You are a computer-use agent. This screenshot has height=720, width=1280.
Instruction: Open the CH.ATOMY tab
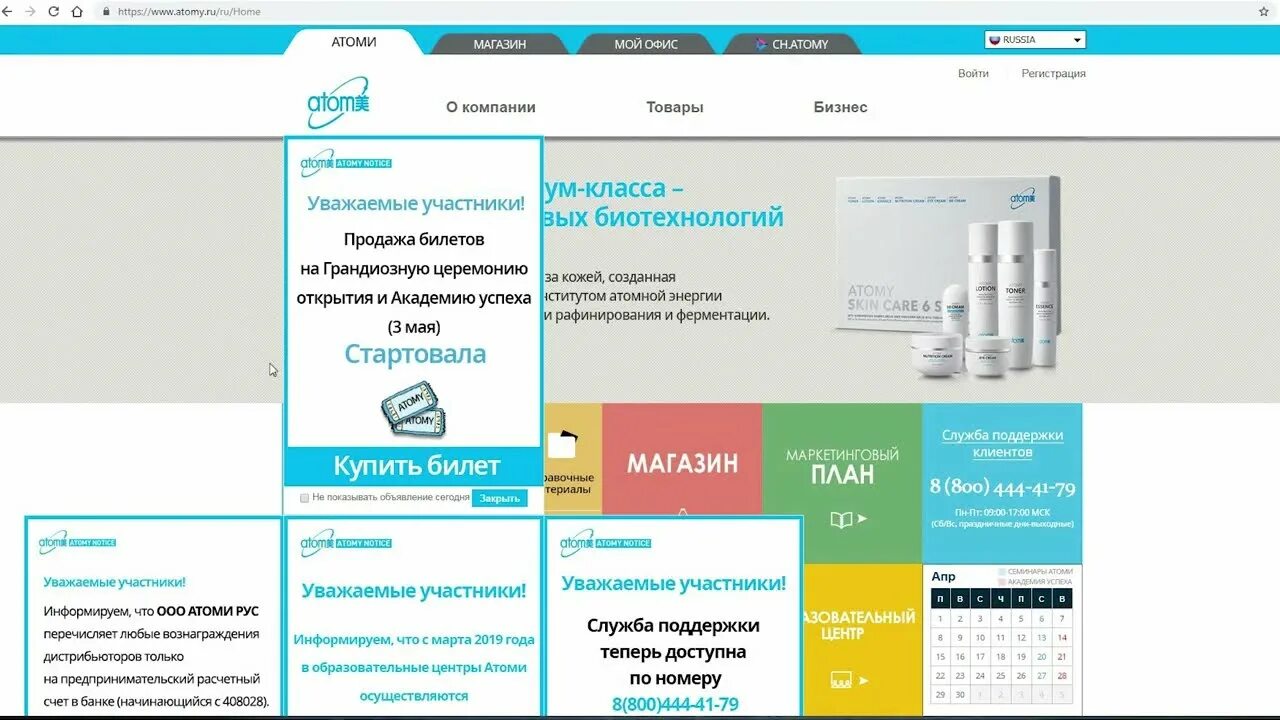(791, 44)
